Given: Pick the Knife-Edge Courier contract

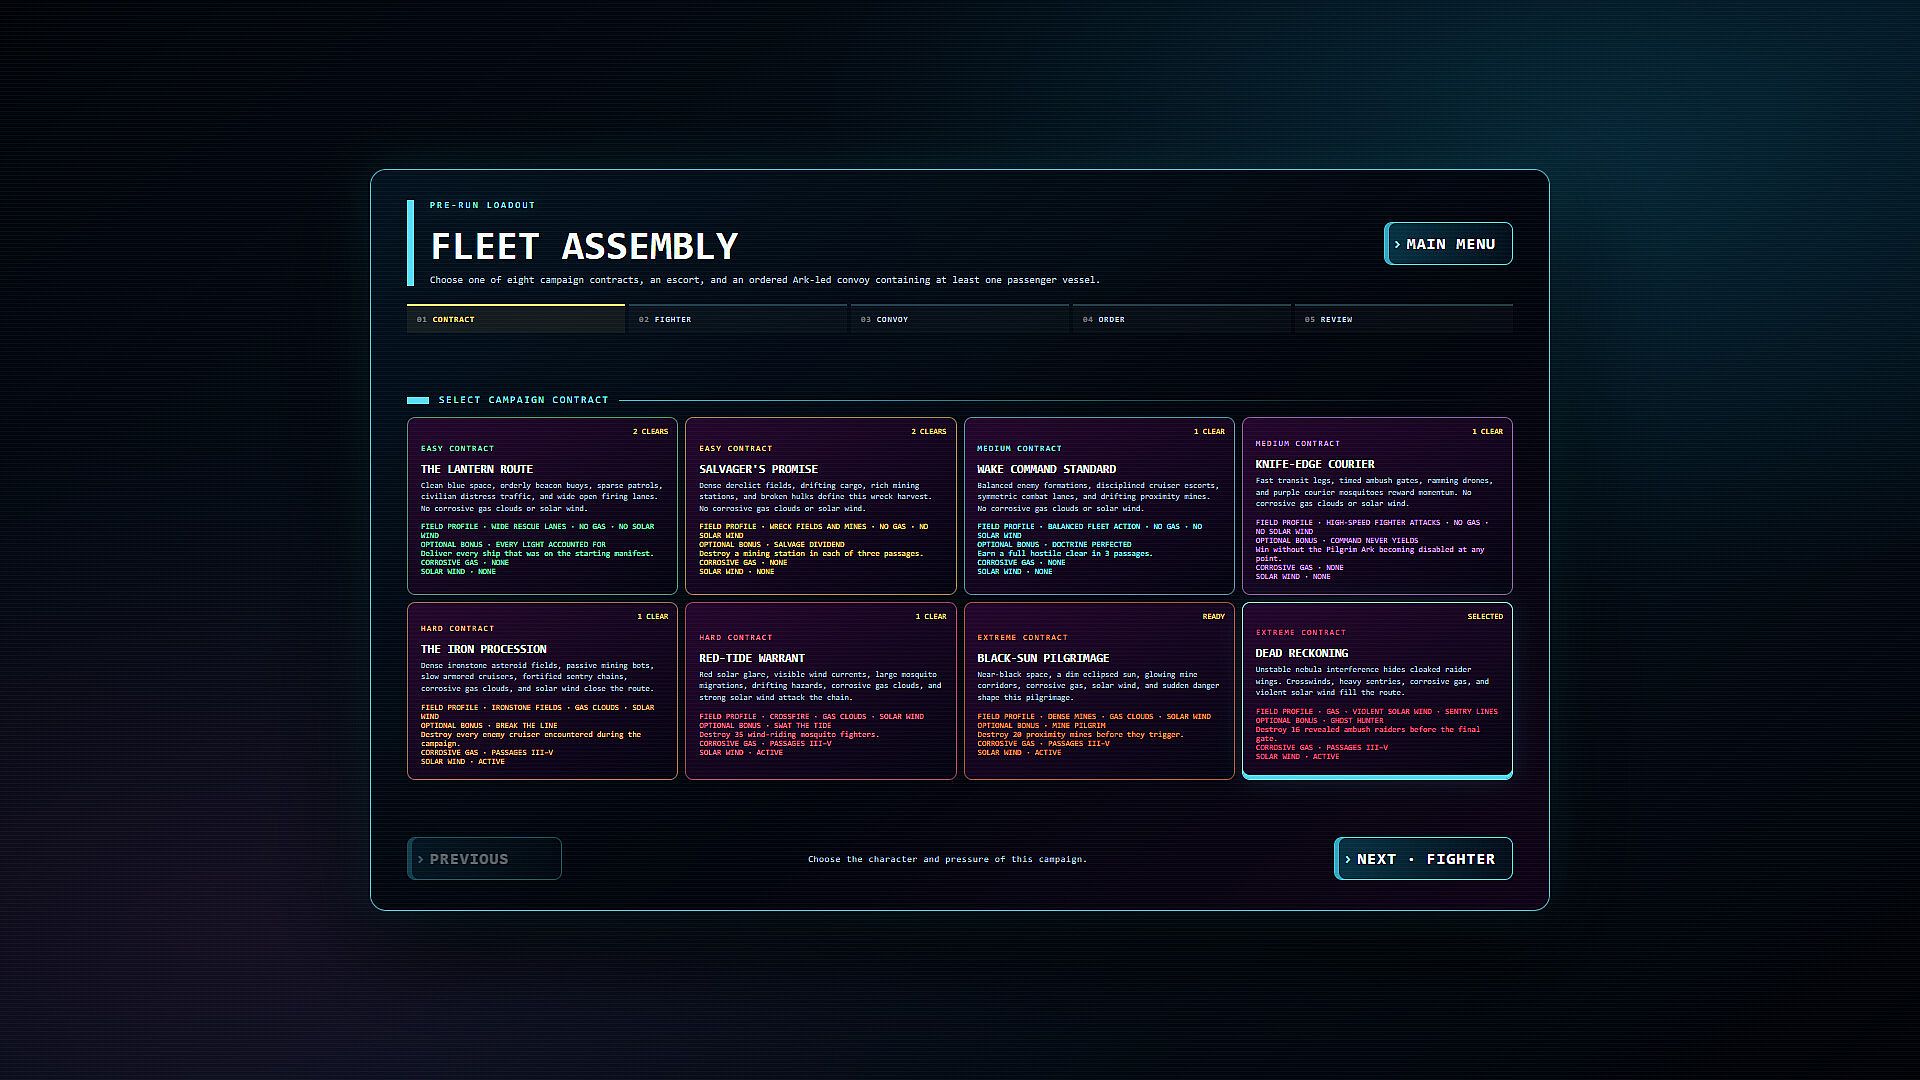Looking at the screenshot, I should coord(1377,506).
